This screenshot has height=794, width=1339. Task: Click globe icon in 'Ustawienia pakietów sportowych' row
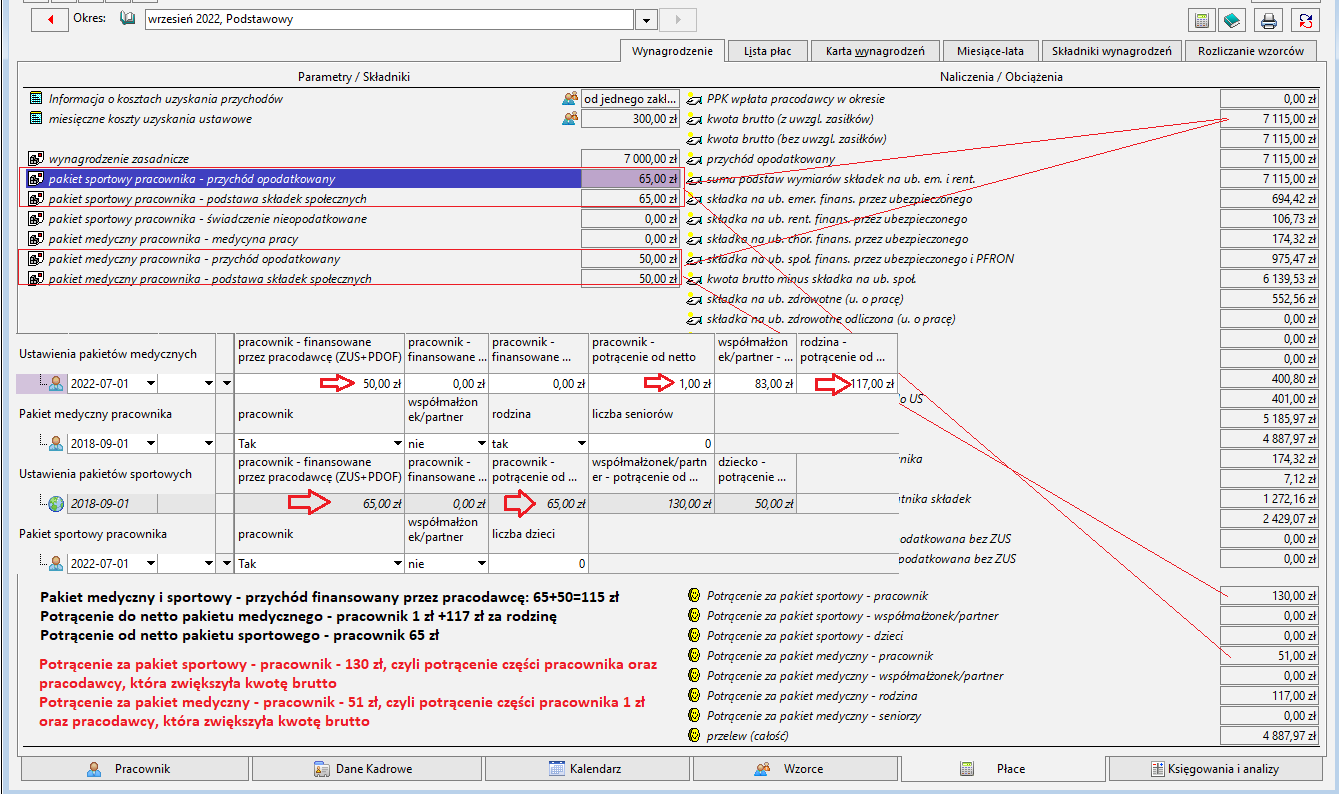[57, 504]
